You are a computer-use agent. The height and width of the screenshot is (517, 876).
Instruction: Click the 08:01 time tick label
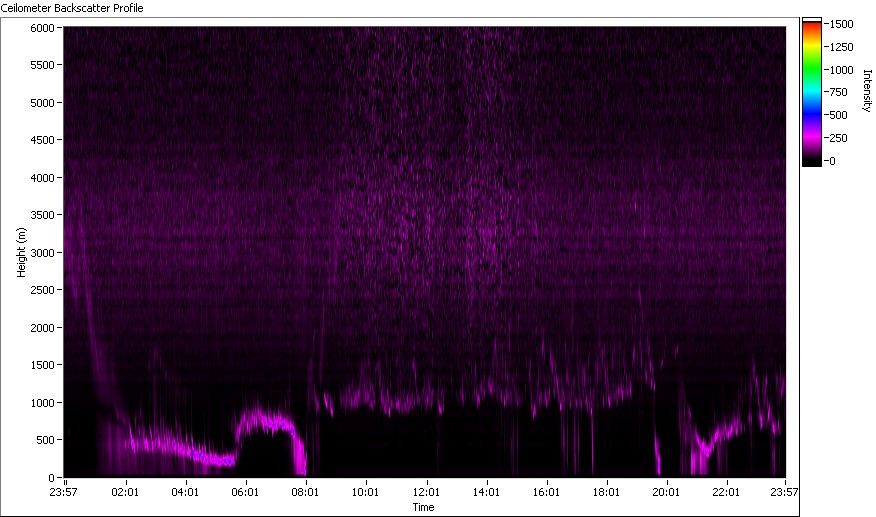[x=305, y=492]
